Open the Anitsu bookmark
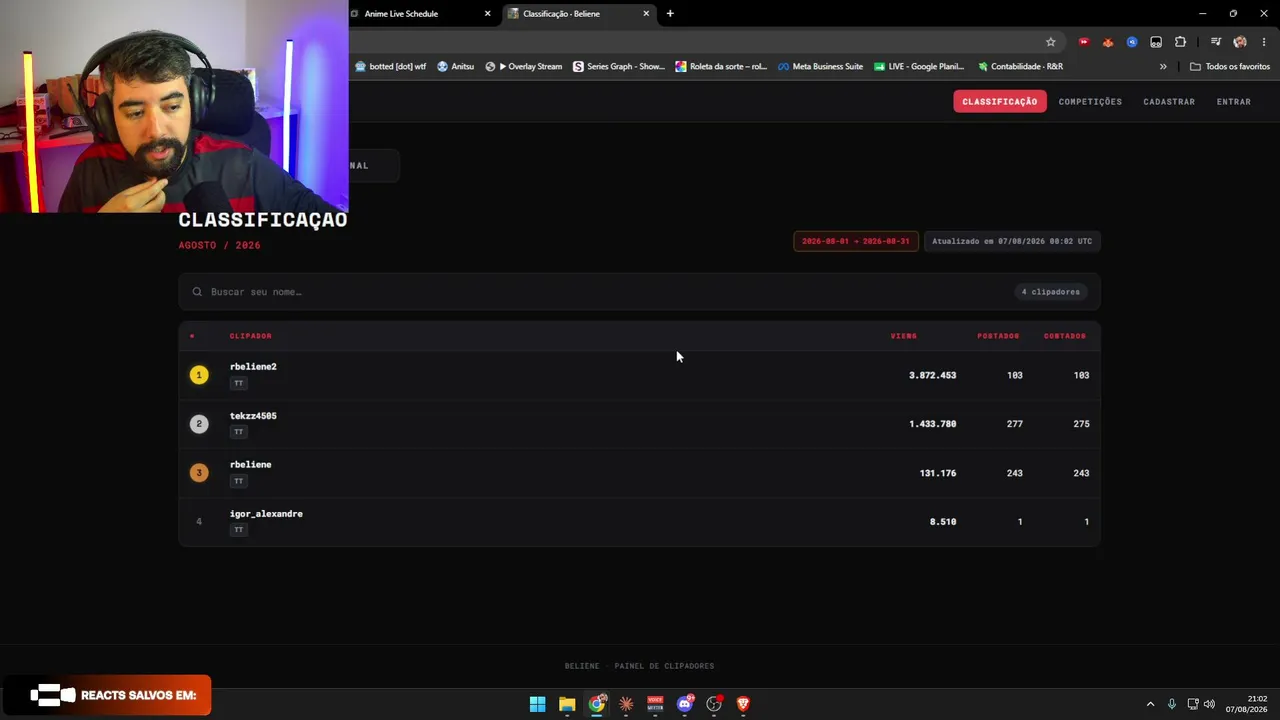 tap(456, 67)
